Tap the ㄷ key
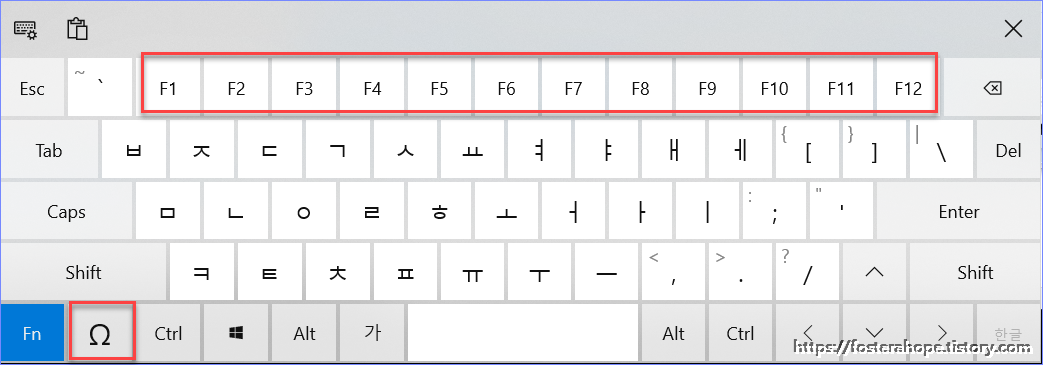 [269, 151]
